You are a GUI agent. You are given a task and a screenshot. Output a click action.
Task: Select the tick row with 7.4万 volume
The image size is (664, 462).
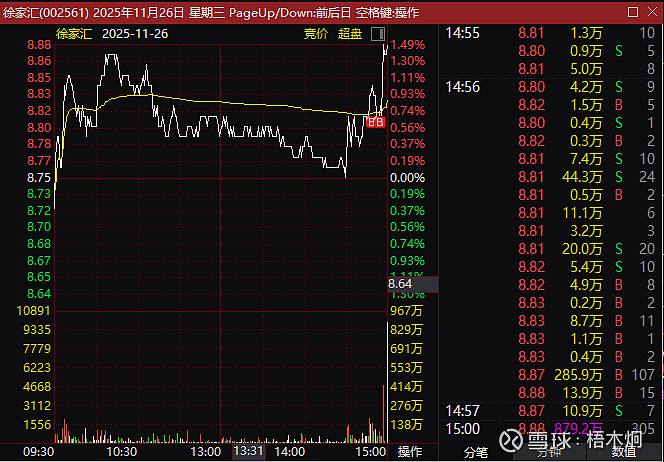[551, 159]
